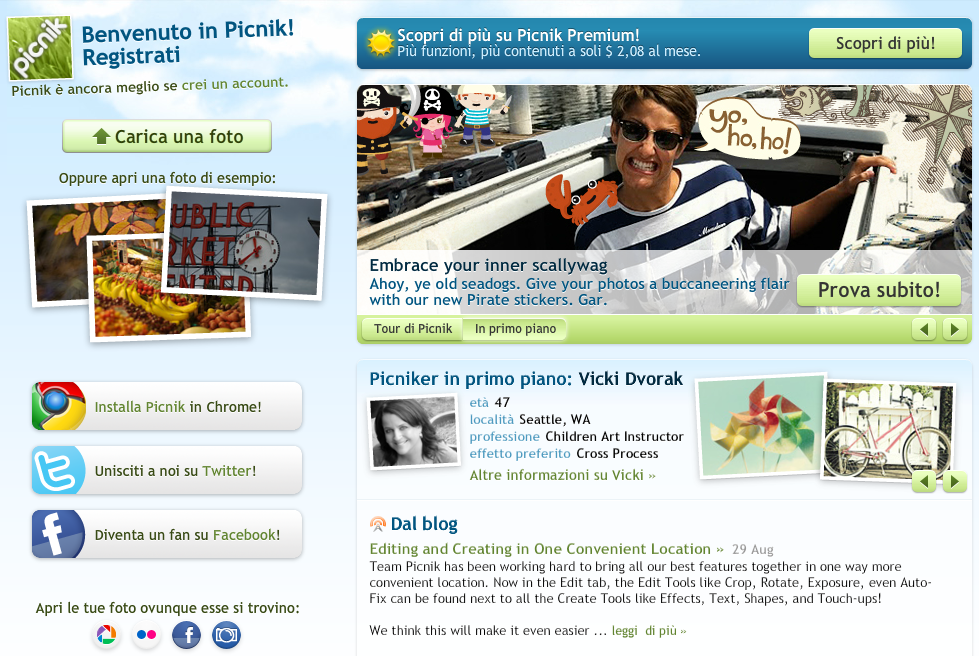Click Prova subito button

click(x=879, y=290)
